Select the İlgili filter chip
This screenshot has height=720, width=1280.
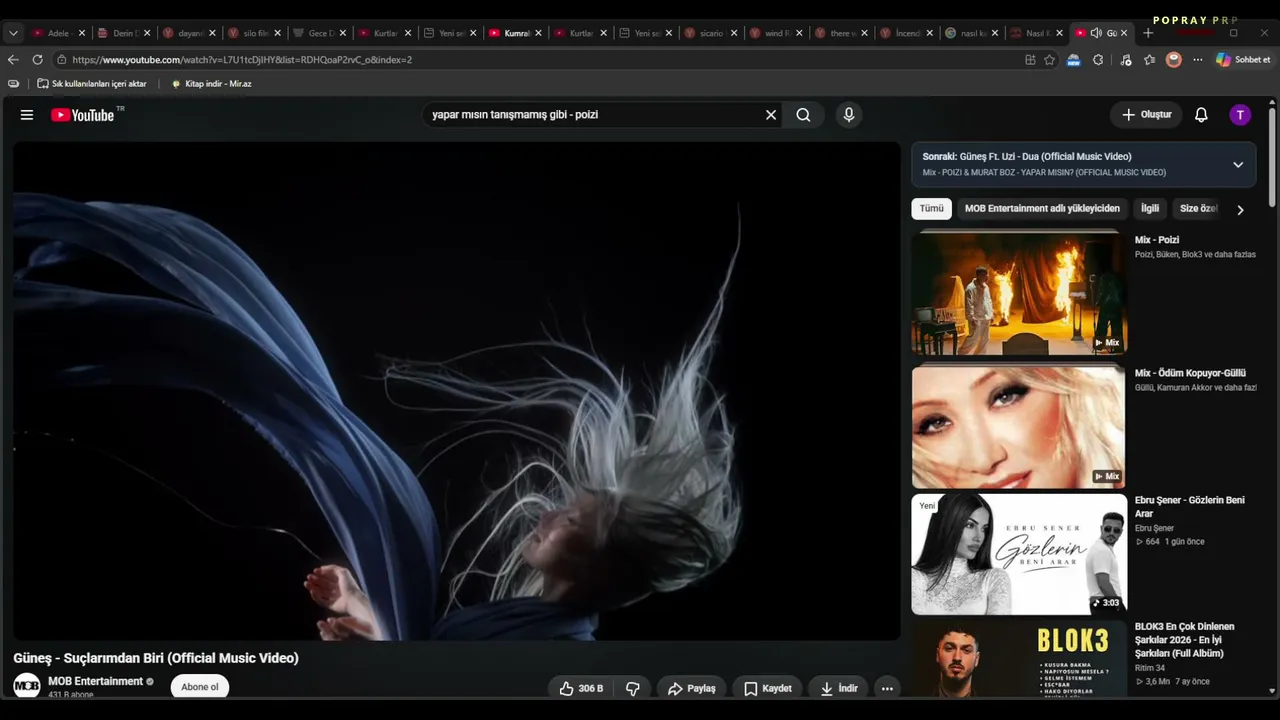[1150, 208]
